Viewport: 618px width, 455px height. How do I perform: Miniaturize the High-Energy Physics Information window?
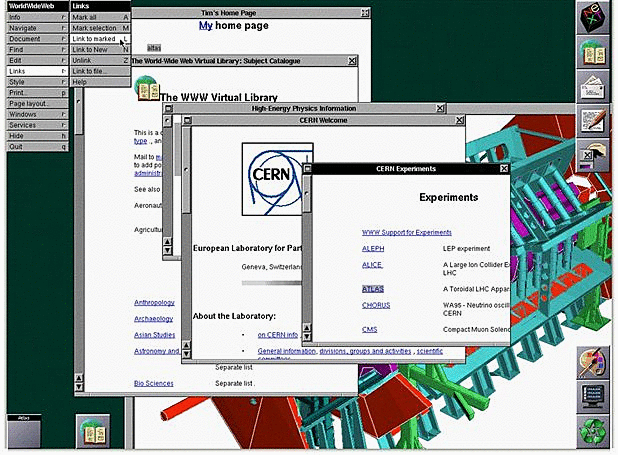(168, 108)
